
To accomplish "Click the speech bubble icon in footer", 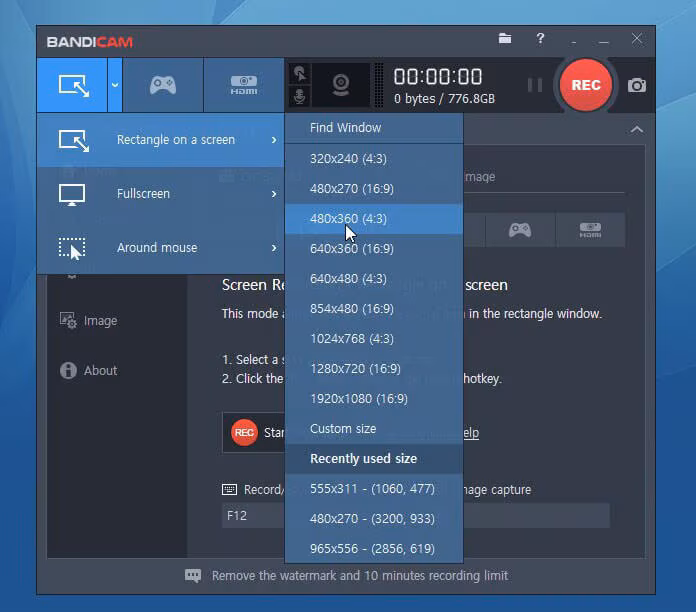I will click(193, 576).
